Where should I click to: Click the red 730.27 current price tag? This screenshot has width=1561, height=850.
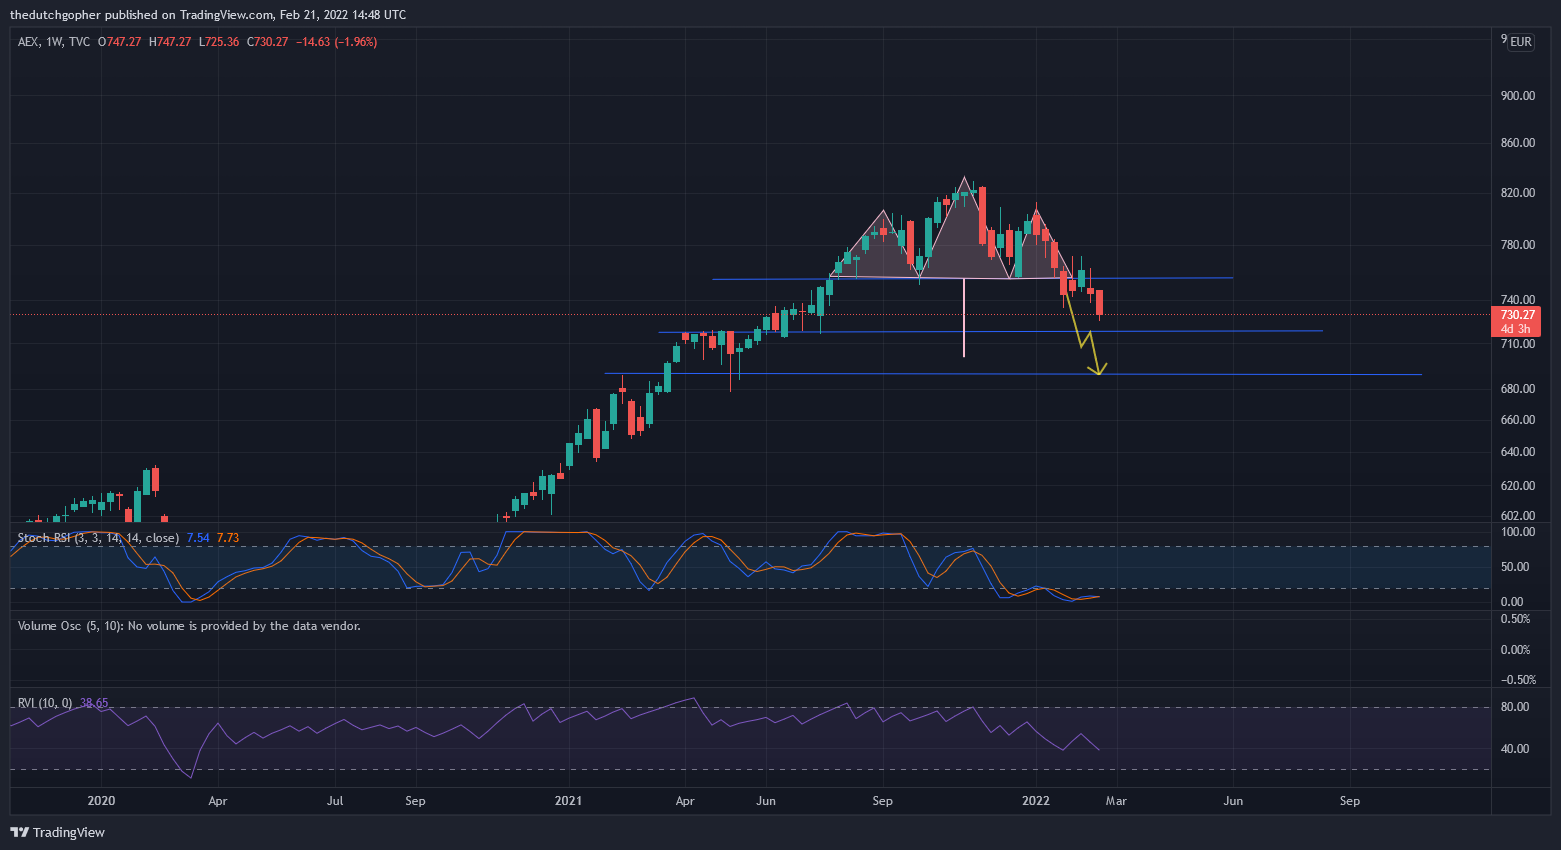[1517, 314]
